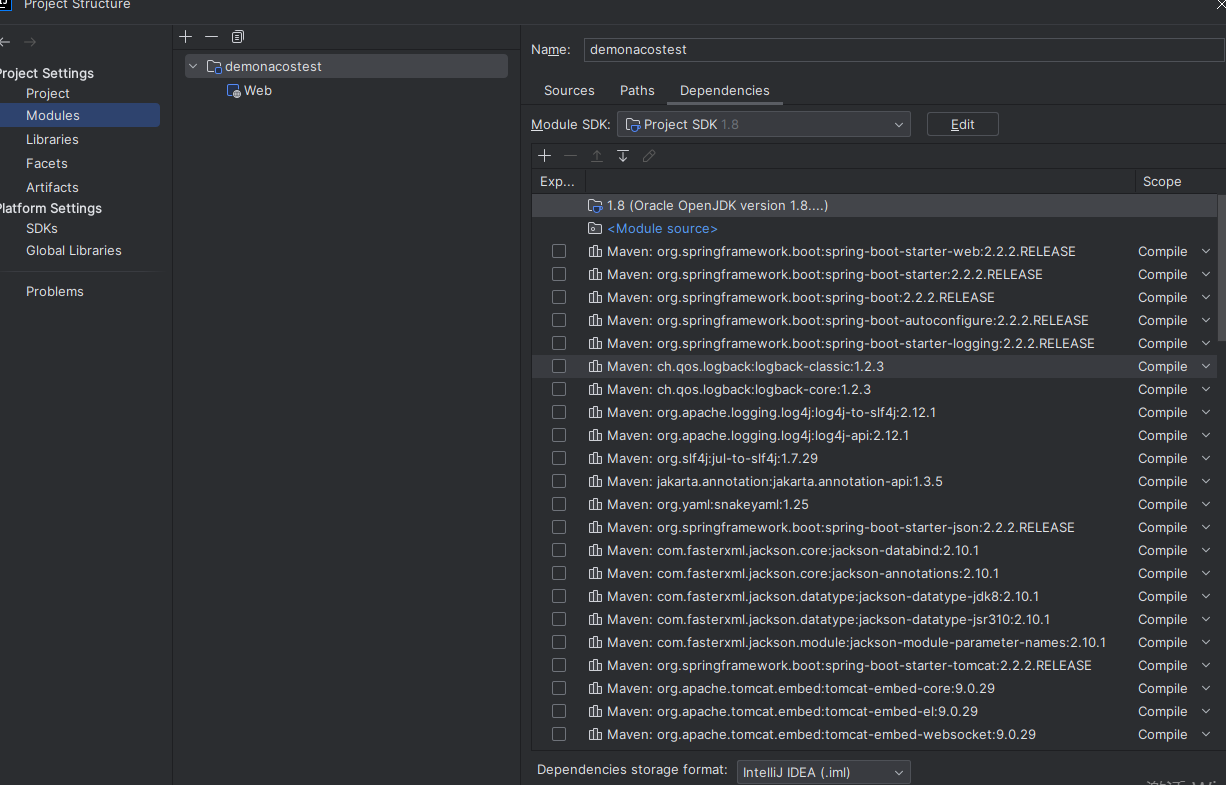Open SDKs under Platform Settings
Screen dimensions: 1226x785
[x=42, y=228]
